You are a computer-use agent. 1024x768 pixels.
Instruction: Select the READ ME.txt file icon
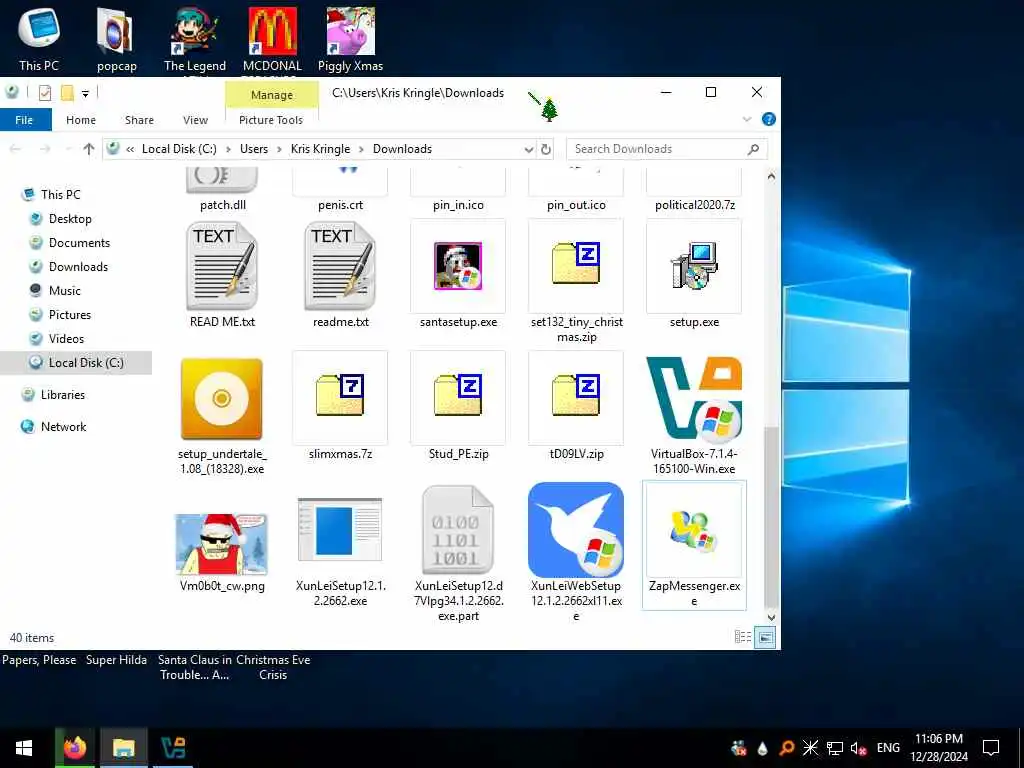pos(222,266)
